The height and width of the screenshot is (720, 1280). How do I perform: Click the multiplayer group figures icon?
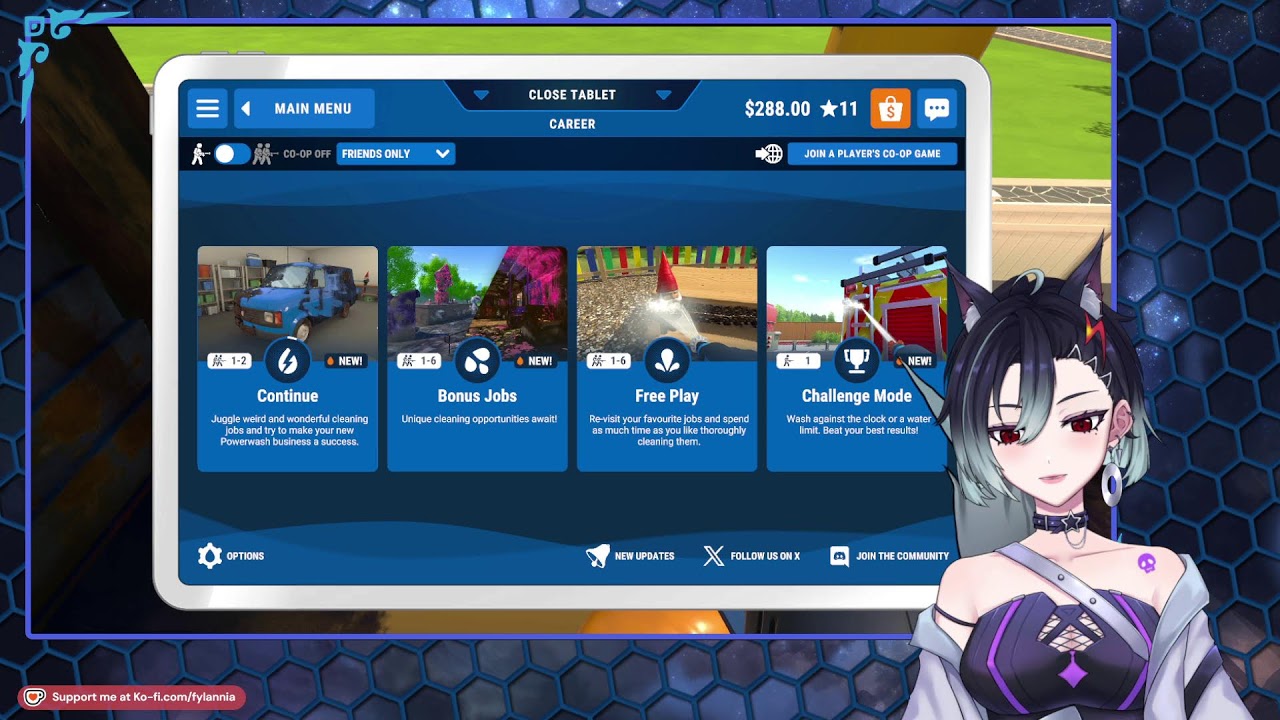point(264,154)
